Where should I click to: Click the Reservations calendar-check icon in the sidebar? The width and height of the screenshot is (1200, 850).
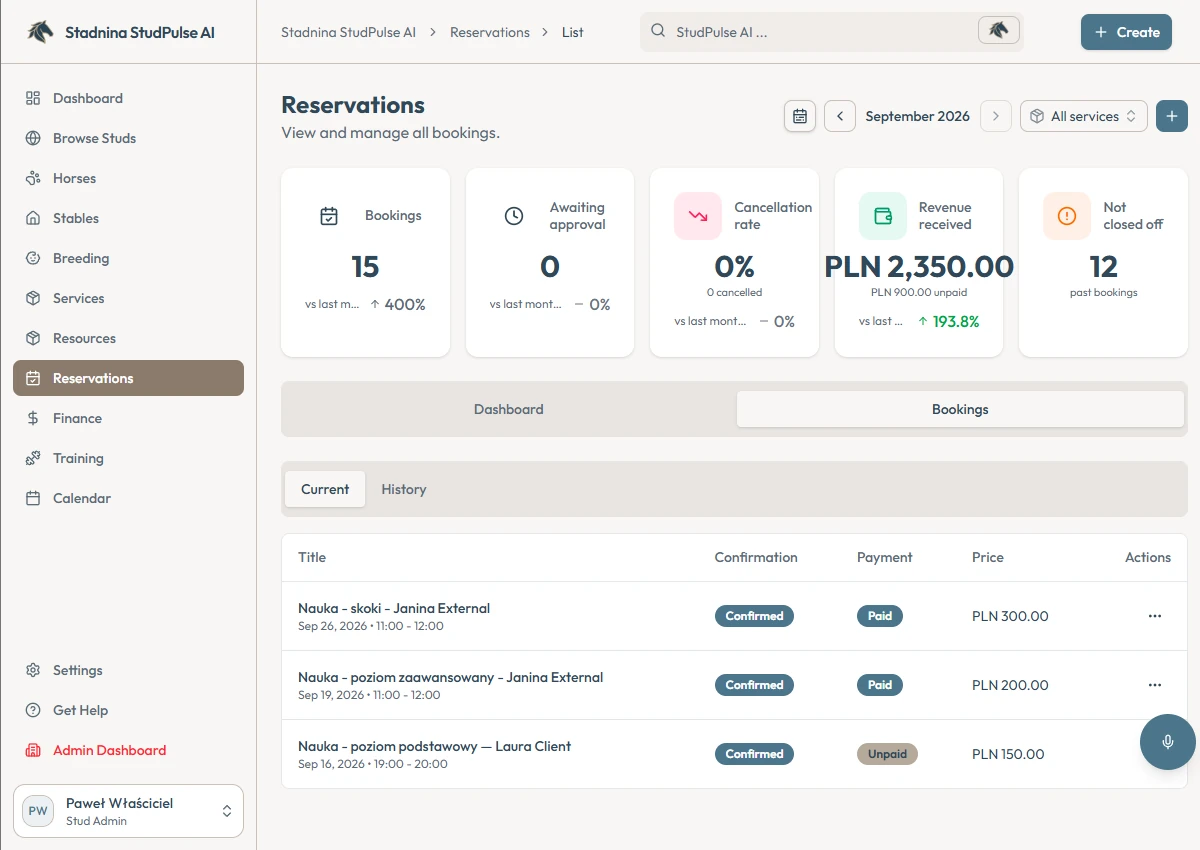(x=33, y=378)
